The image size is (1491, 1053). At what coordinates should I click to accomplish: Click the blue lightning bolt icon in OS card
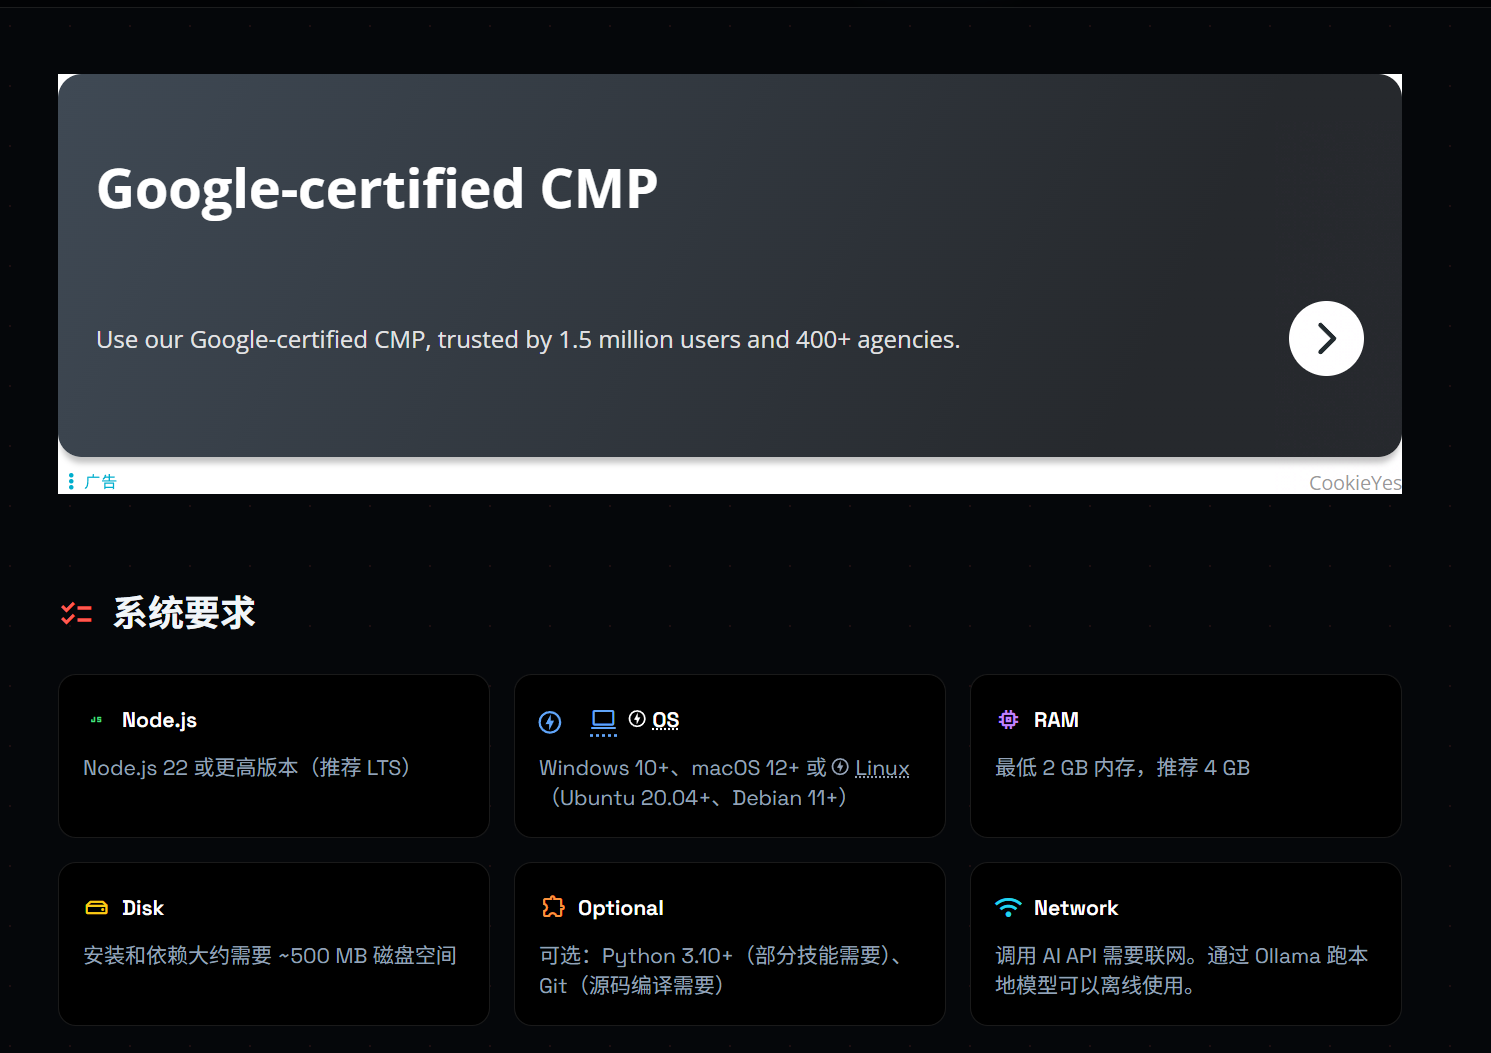click(550, 722)
